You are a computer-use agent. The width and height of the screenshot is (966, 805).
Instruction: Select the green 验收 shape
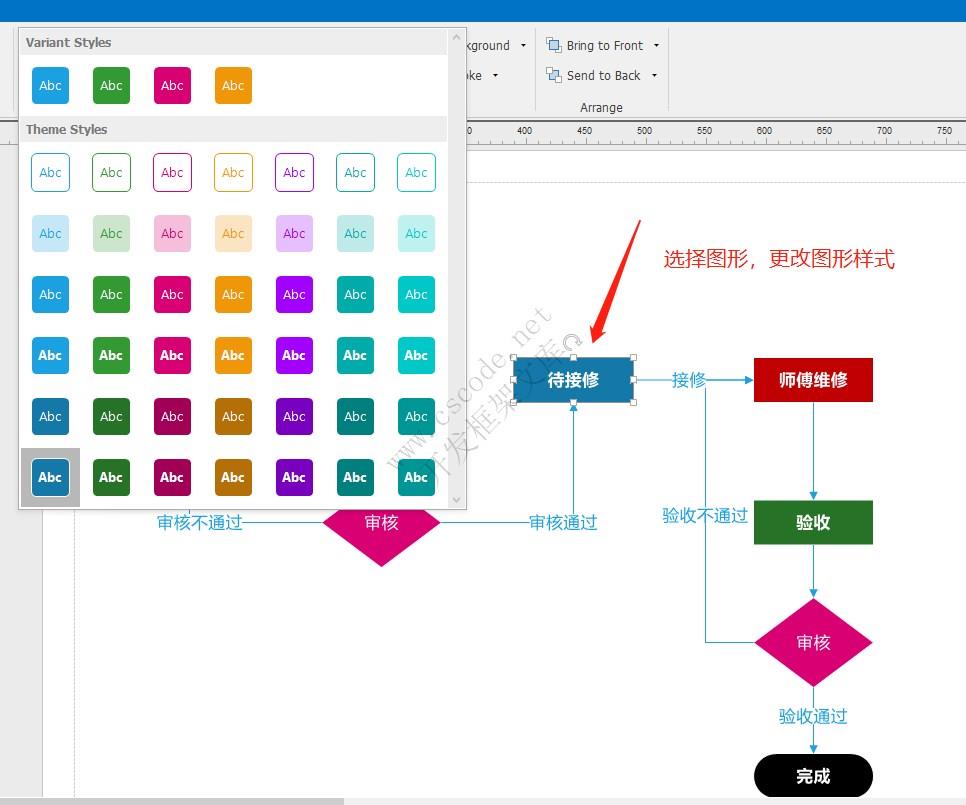click(813, 522)
